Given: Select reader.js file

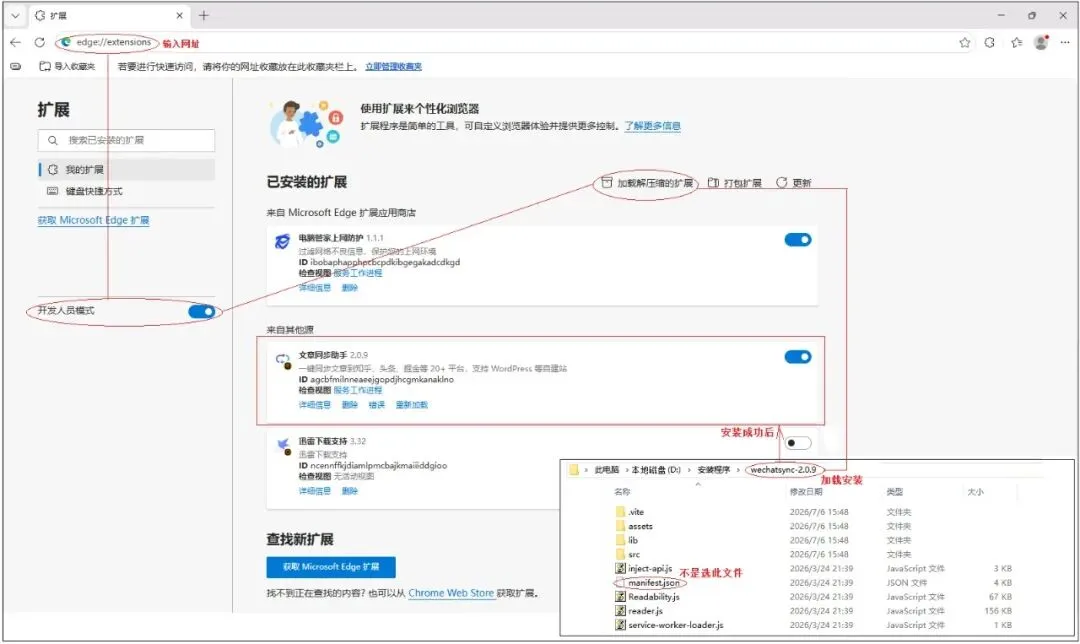Looking at the screenshot, I should click(x=639, y=611).
